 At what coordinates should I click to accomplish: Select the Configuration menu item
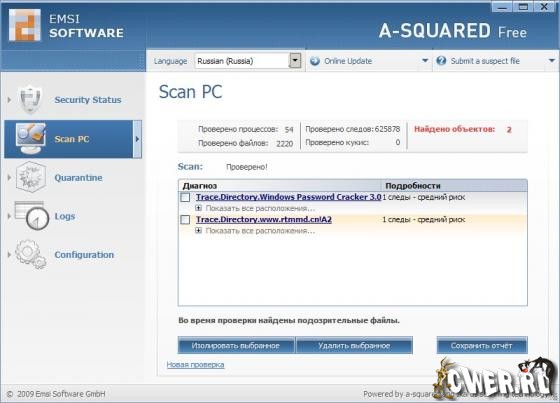click(x=84, y=255)
